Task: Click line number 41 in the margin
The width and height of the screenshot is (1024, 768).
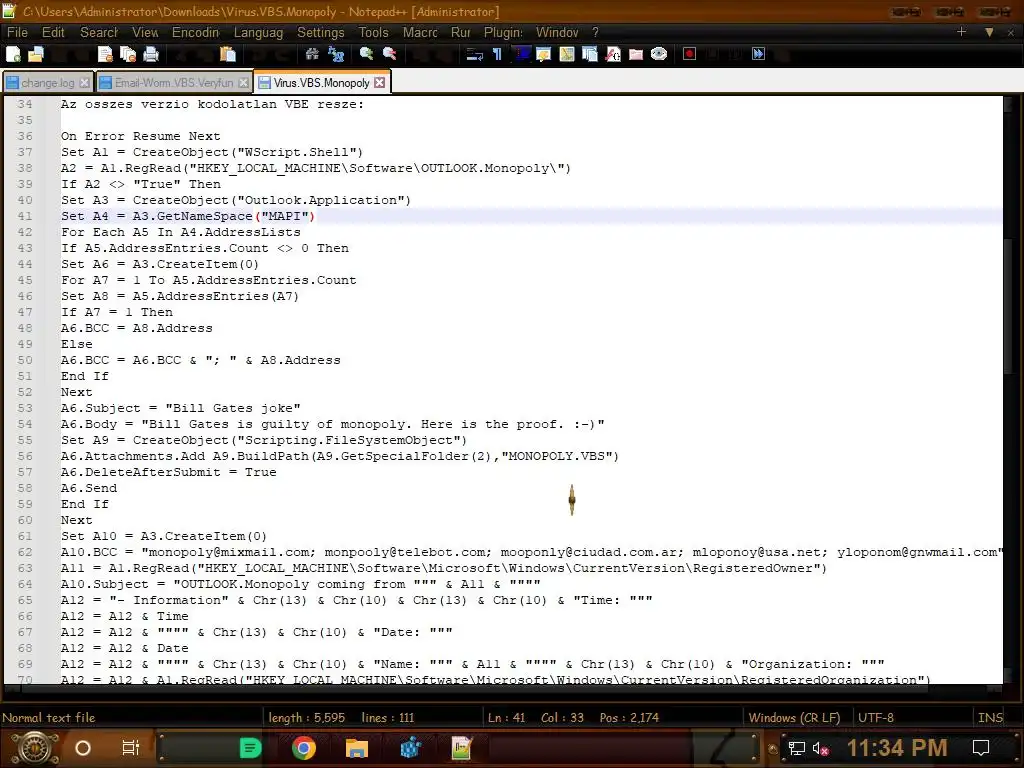Action: click(x=25, y=216)
